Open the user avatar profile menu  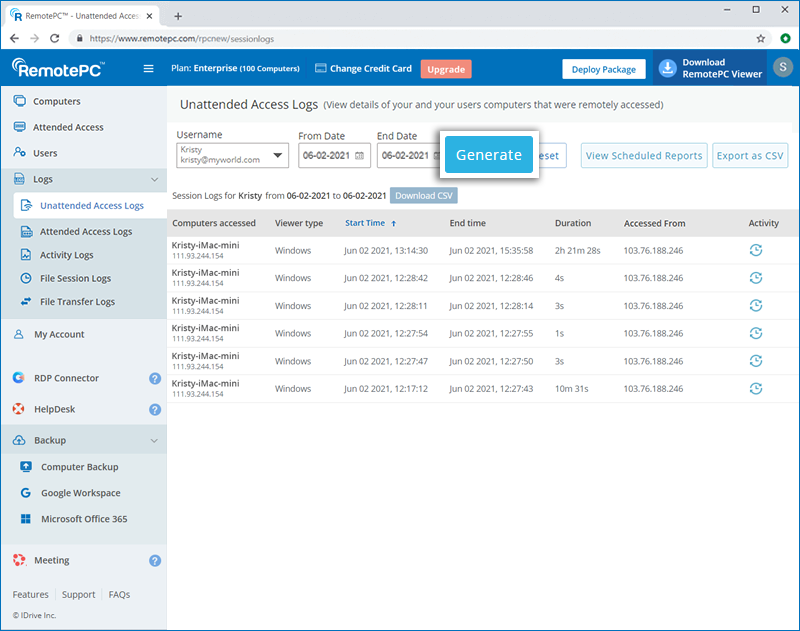[782, 69]
